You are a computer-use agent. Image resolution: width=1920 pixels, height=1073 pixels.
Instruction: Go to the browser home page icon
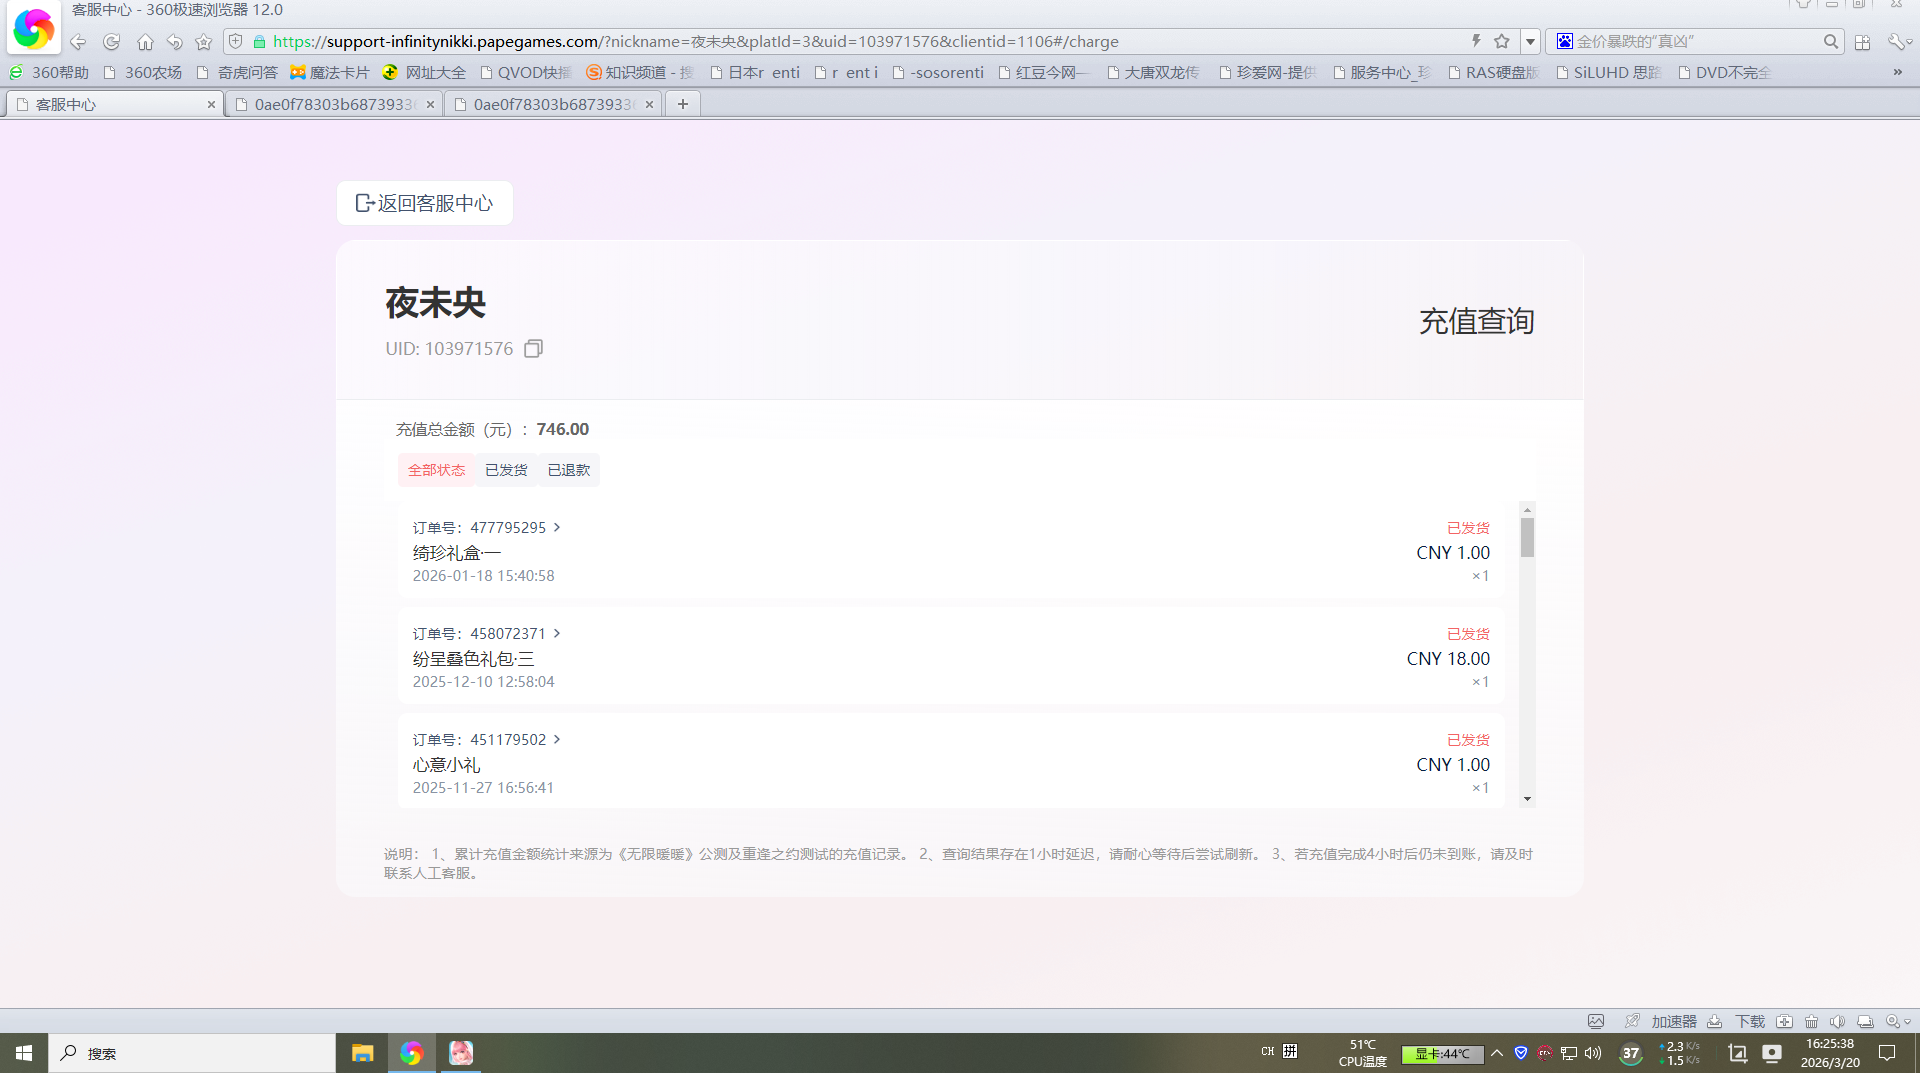click(x=145, y=42)
